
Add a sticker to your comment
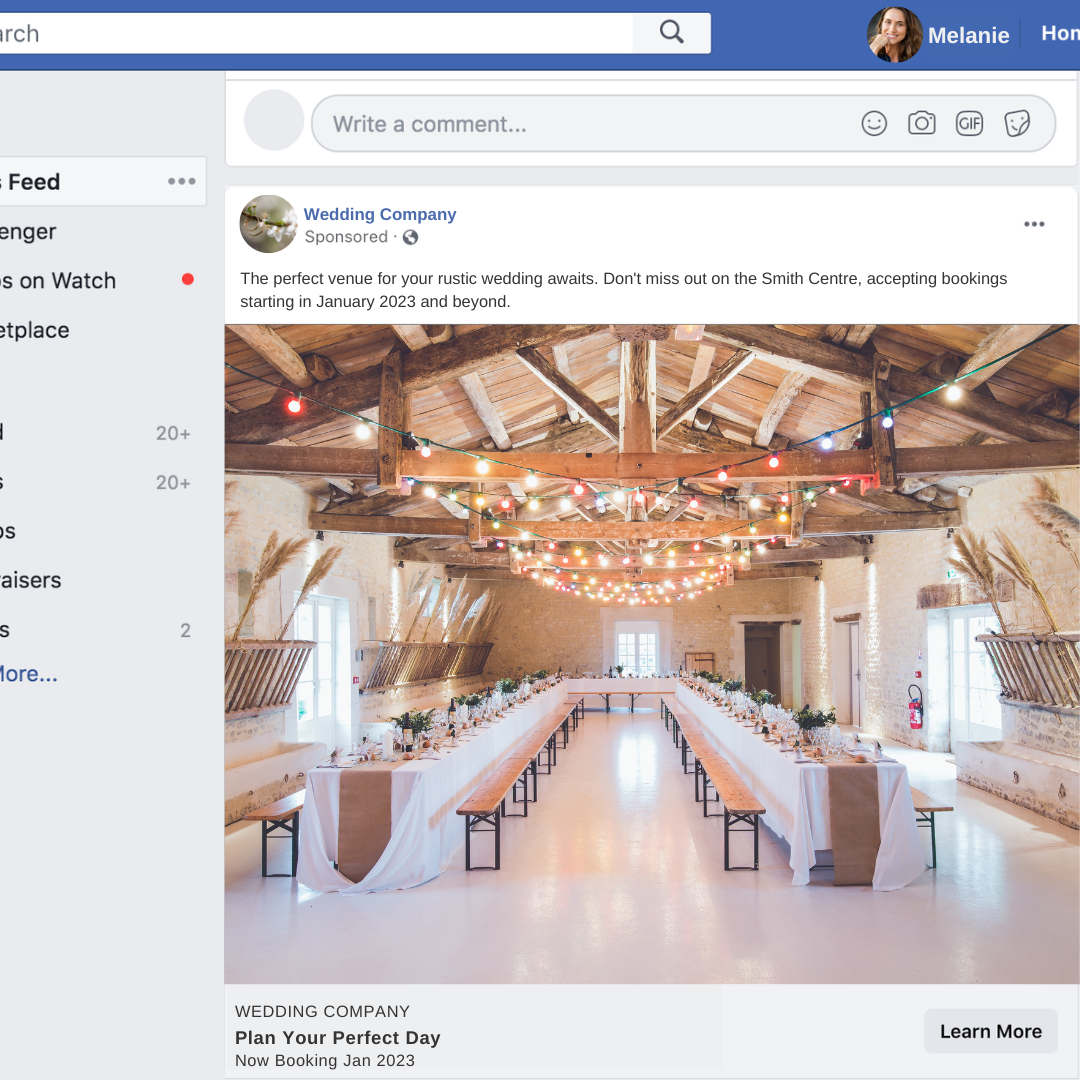[1018, 123]
